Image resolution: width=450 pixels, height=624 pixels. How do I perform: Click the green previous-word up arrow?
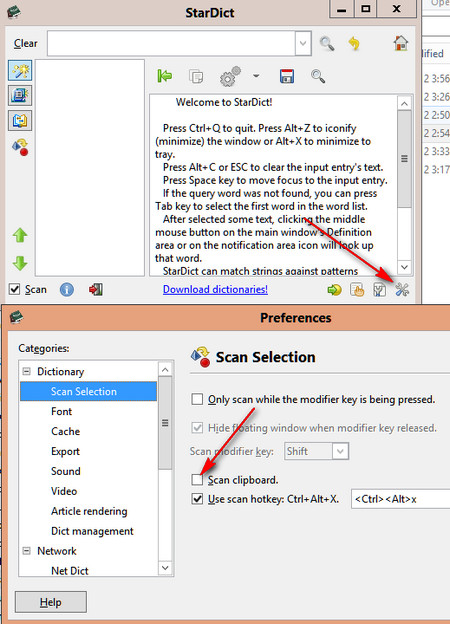[20, 236]
